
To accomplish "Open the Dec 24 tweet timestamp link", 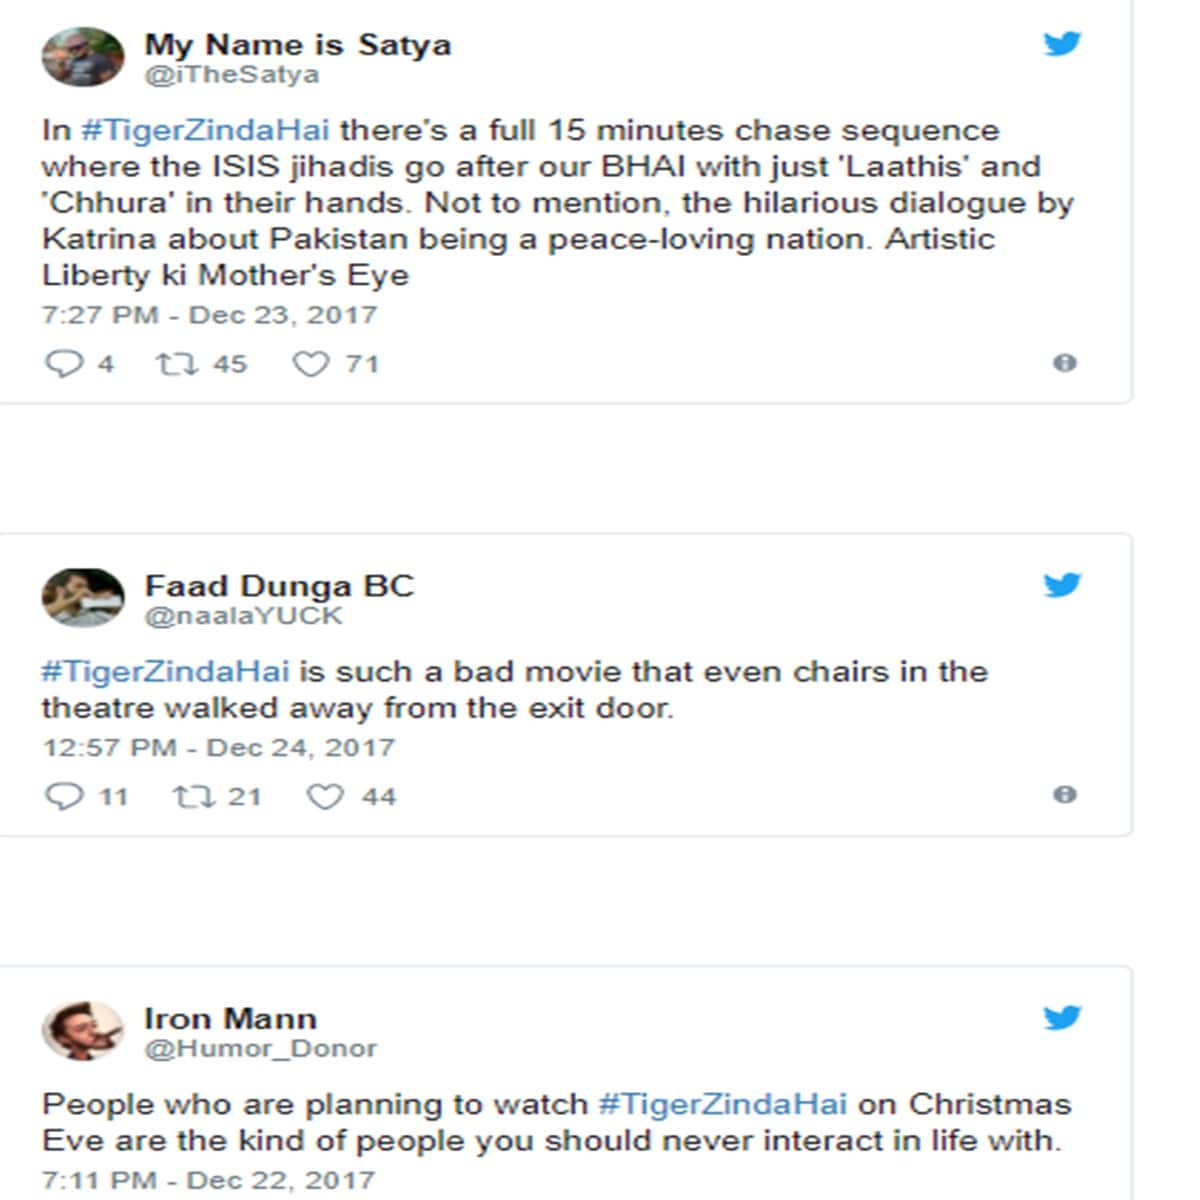I will tap(218, 747).
